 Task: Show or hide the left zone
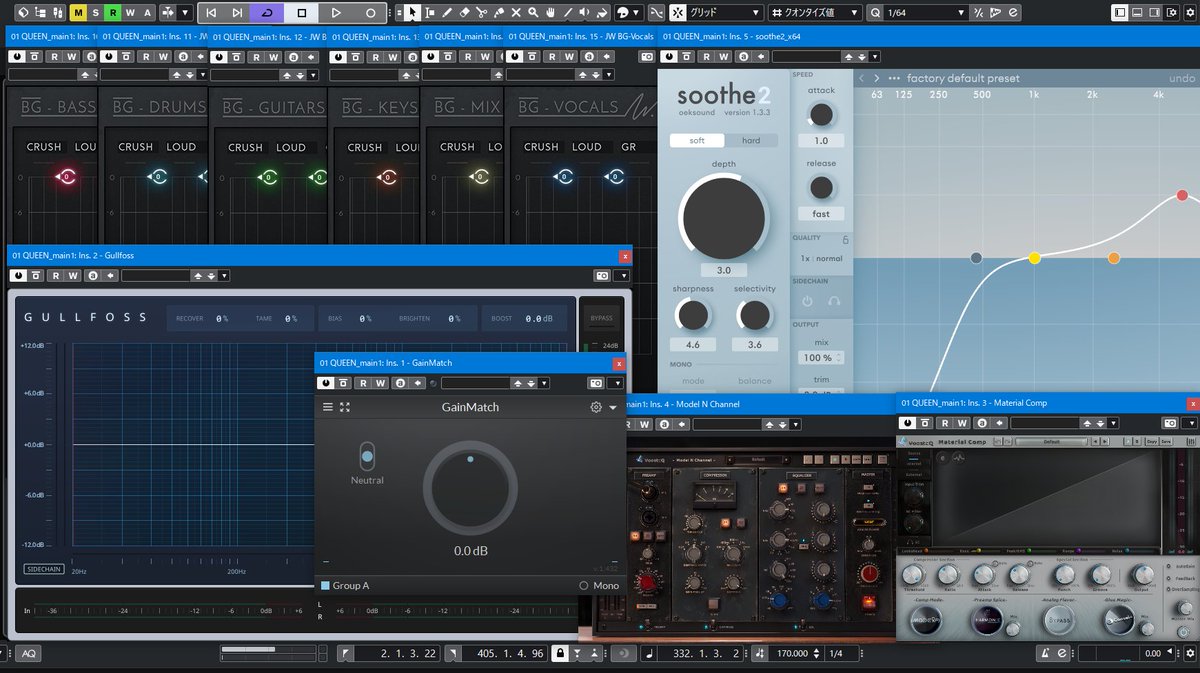click(x=1121, y=13)
